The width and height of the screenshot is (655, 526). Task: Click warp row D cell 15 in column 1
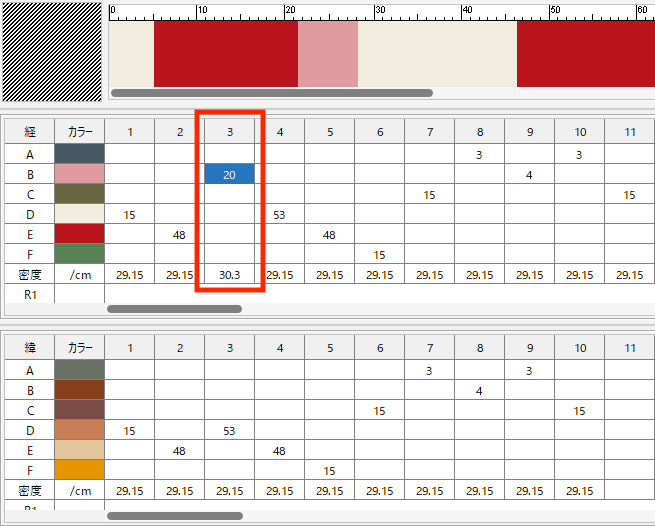(129, 214)
